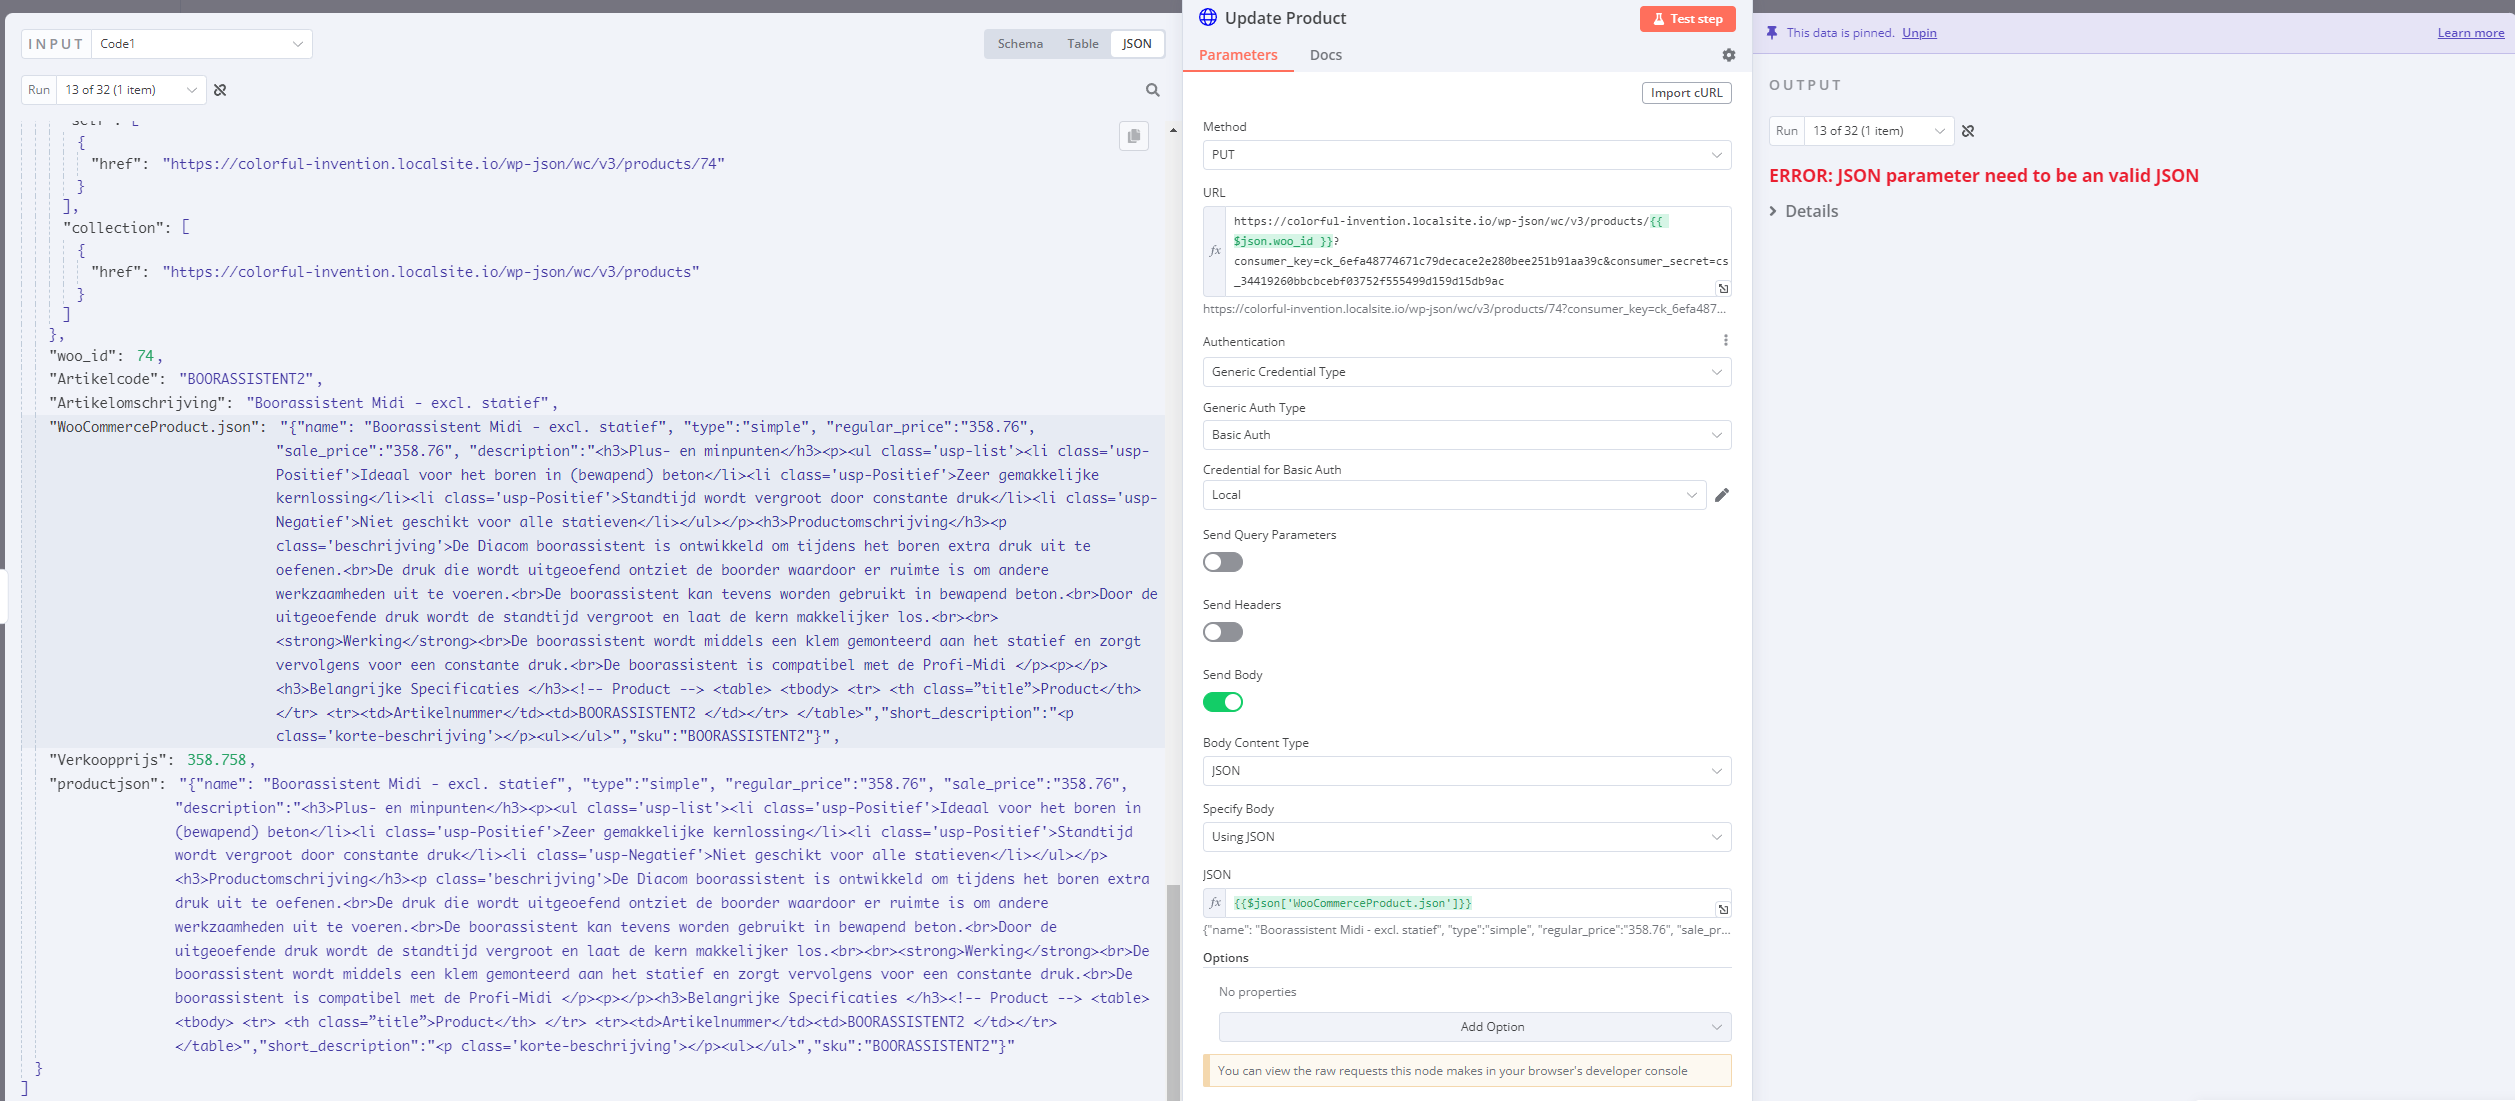
Task: Expand the JSON expression editor icon
Action: coord(1723,909)
